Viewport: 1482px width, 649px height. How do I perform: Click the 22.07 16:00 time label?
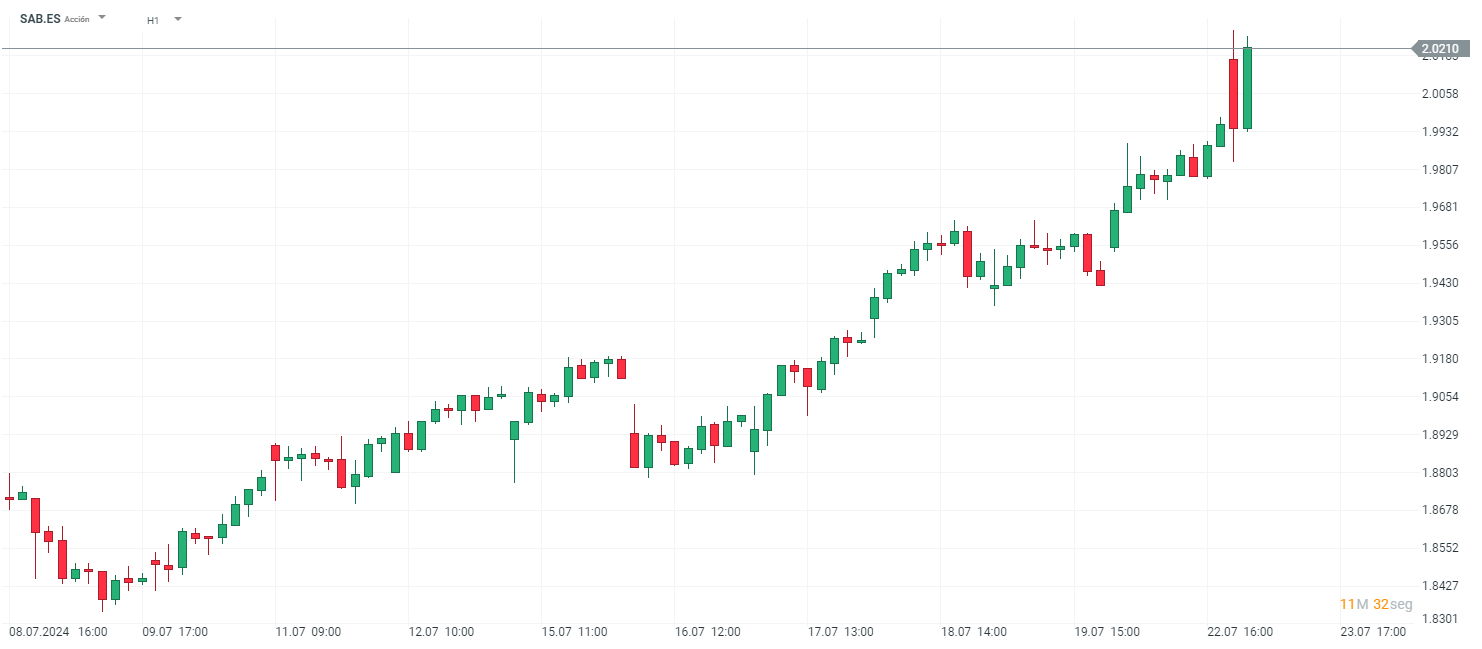(x=1240, y=632)
